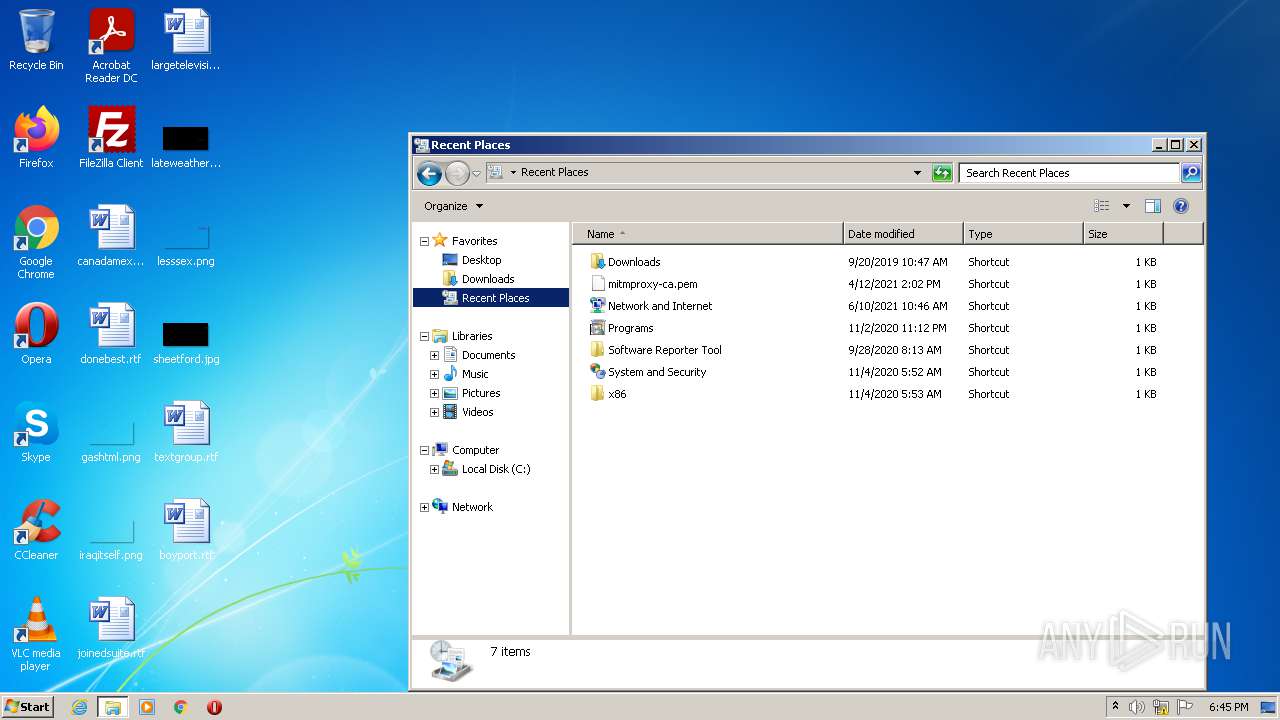This screenshot has height=720, width=1280.
Task: Select Google Chrome desktop icon
Action: (36, 242)
